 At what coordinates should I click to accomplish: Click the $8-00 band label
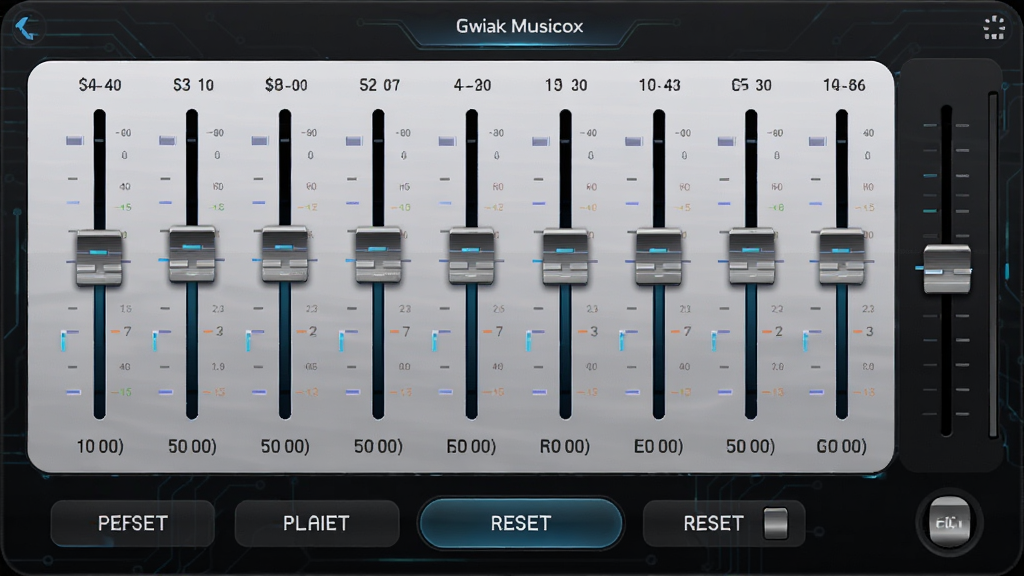(286, 86)
